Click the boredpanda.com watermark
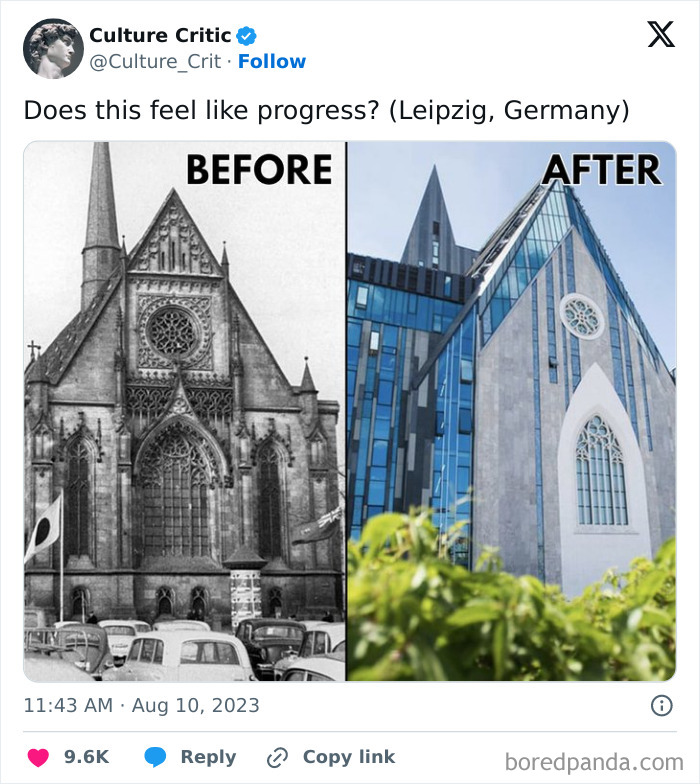This screenshot has width=700, height=784. click(x=593, y=762)
